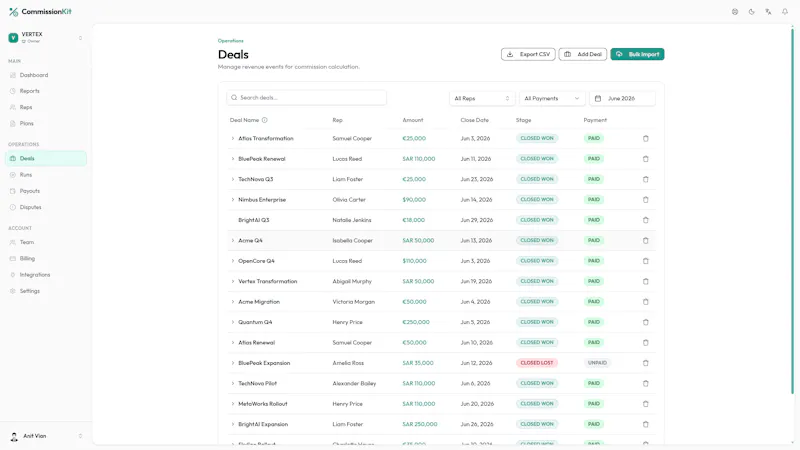
Task: Click the Unpaid payment badge
Action: click(597, 363)
